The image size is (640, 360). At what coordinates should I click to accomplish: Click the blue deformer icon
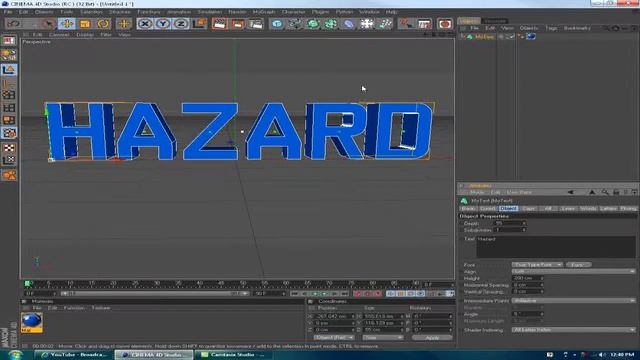click(x=349, y=24)
